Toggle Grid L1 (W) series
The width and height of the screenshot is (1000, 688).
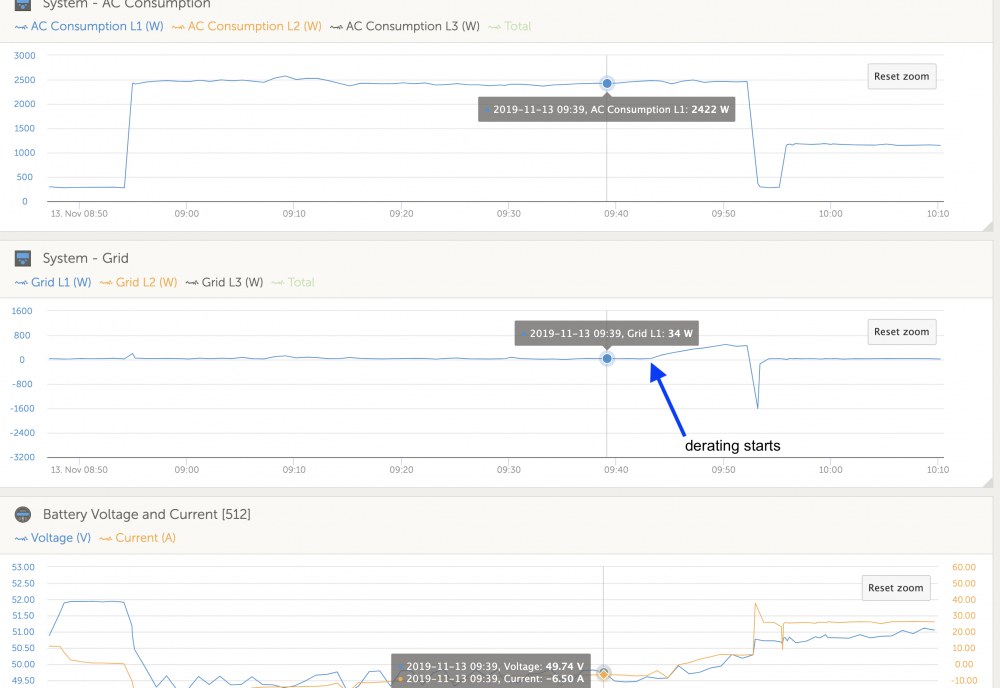53,282
